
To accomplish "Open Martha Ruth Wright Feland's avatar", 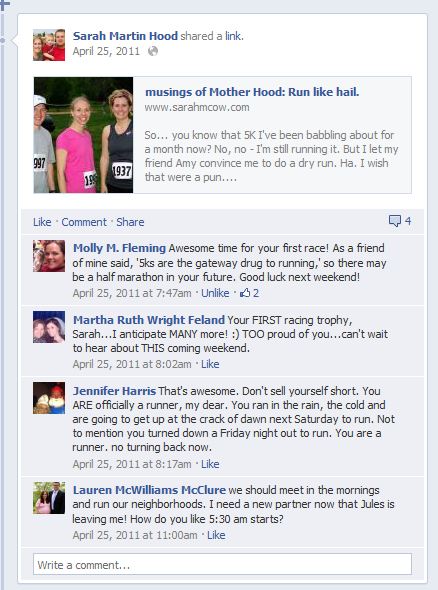I will click(49, 327).
